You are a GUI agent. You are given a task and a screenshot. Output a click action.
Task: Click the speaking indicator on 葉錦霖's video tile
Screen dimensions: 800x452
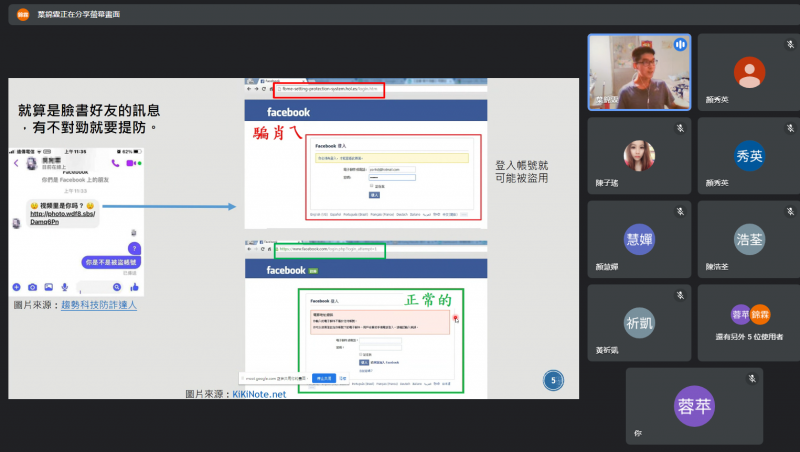click(x=680, y=45)
